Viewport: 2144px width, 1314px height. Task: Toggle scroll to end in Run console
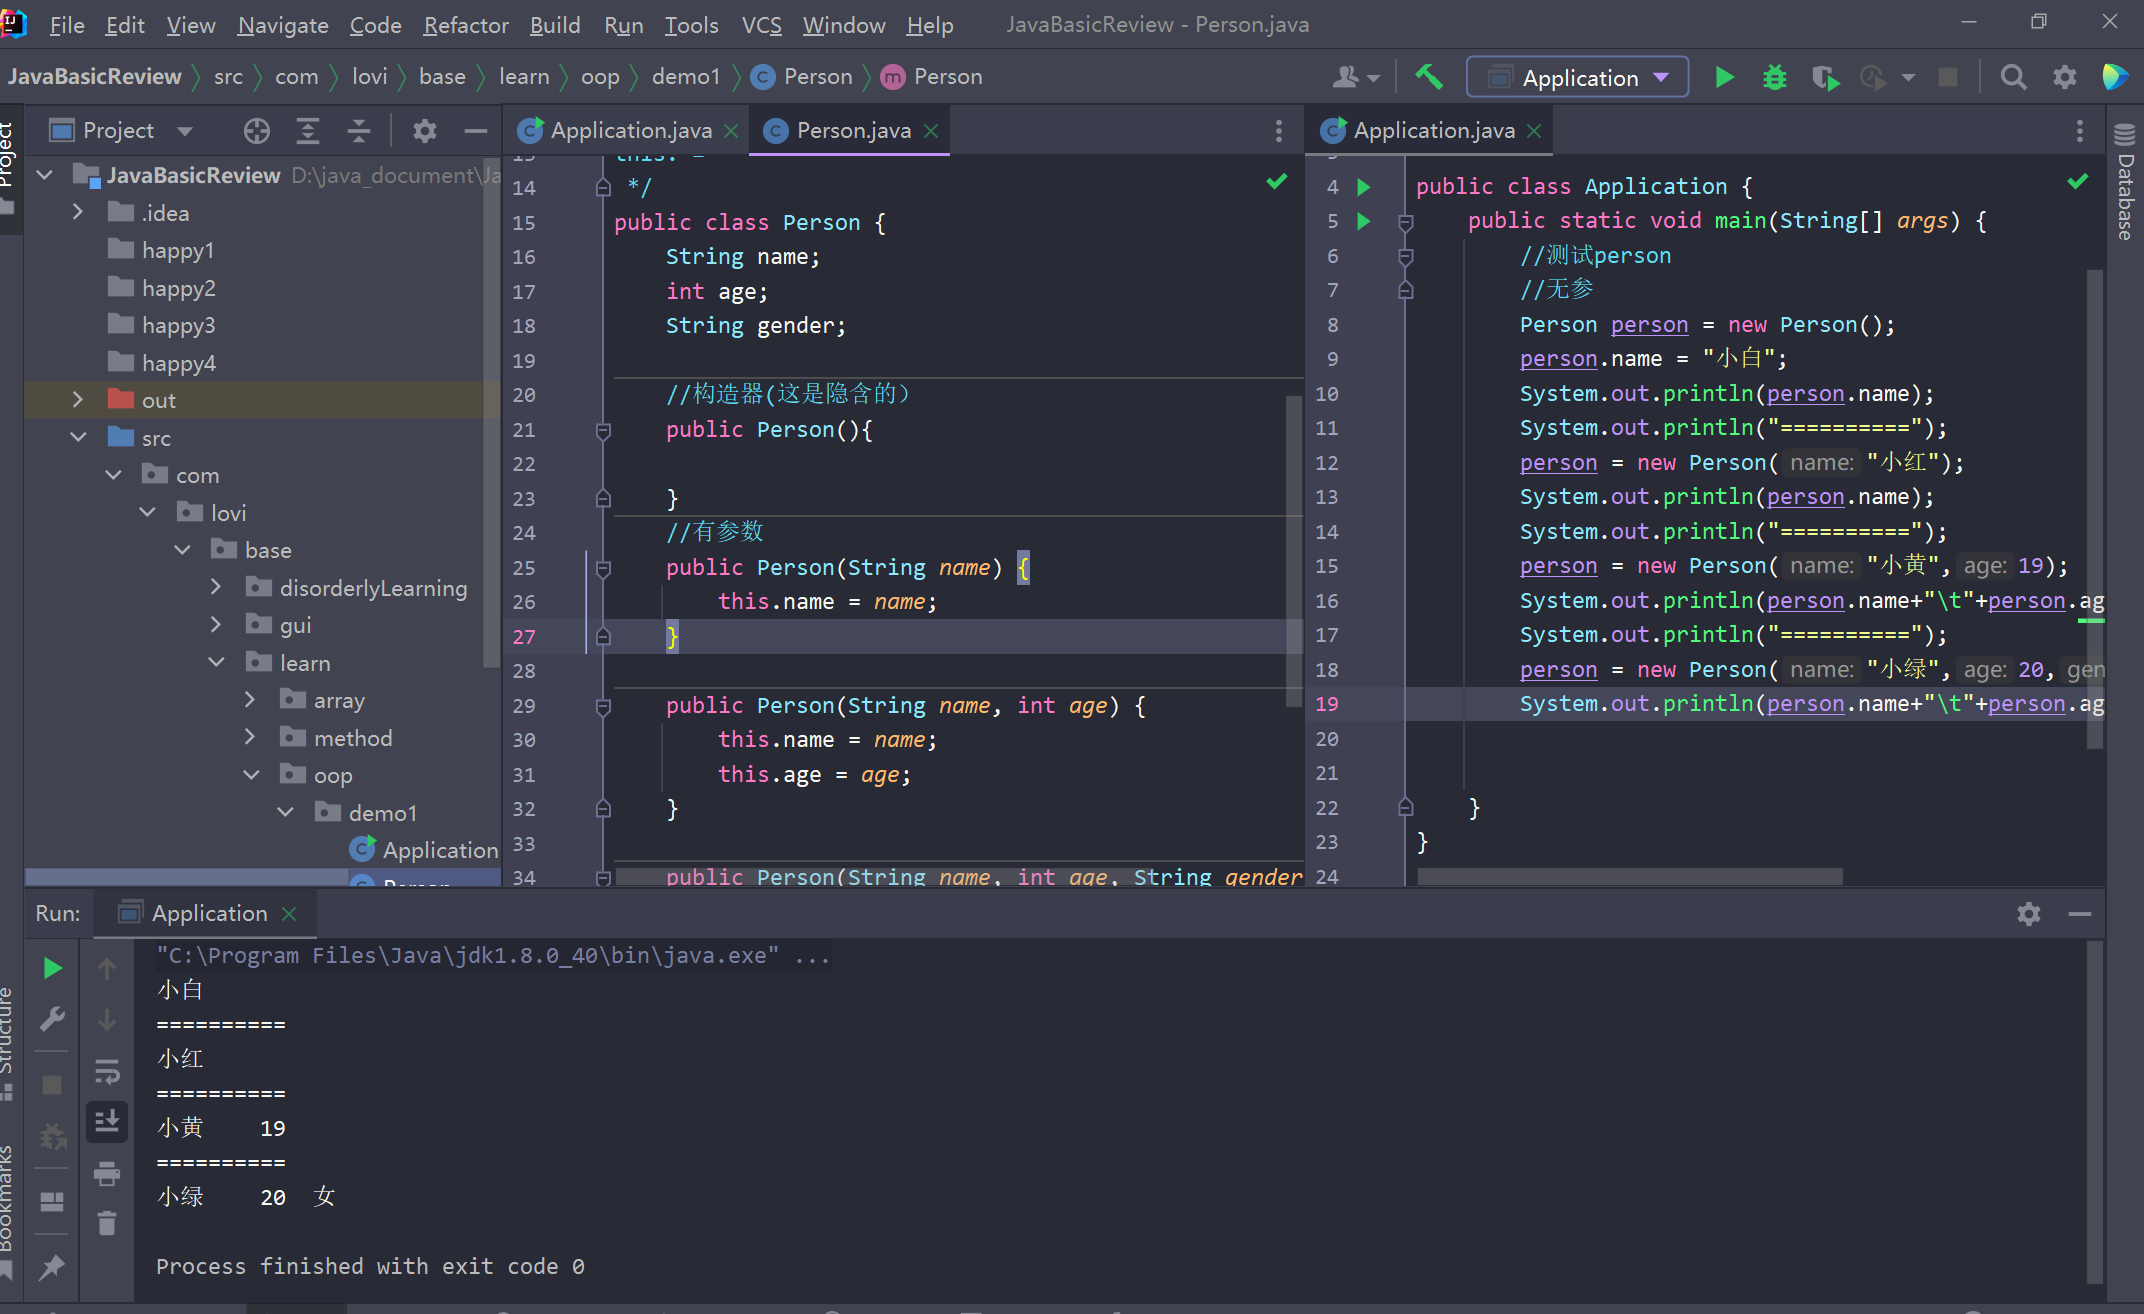107,1122
